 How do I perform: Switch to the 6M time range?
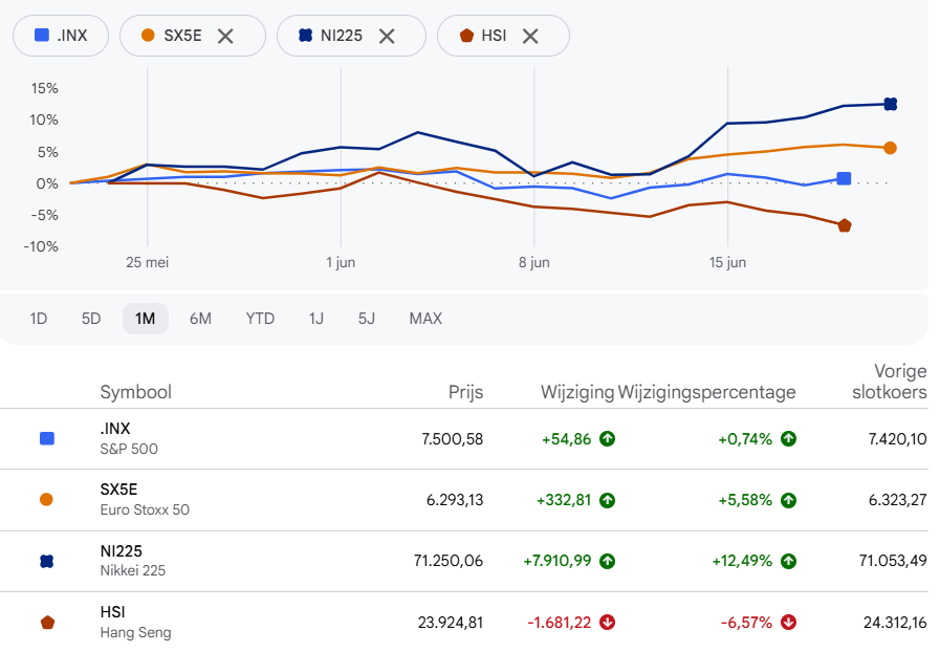pyautogui.click(x=200, y=318)
